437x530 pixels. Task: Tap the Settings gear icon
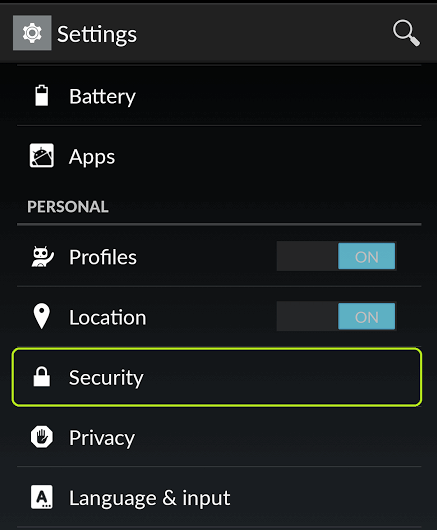click(x=32, y=33)
